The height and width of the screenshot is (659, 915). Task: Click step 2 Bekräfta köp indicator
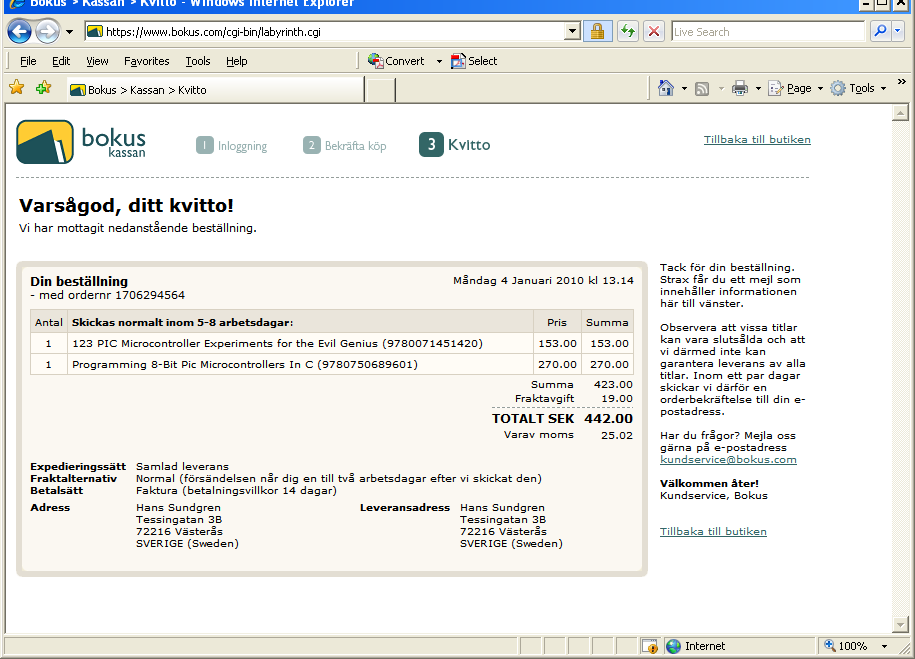pyautogui.click(x=344, y=145)
